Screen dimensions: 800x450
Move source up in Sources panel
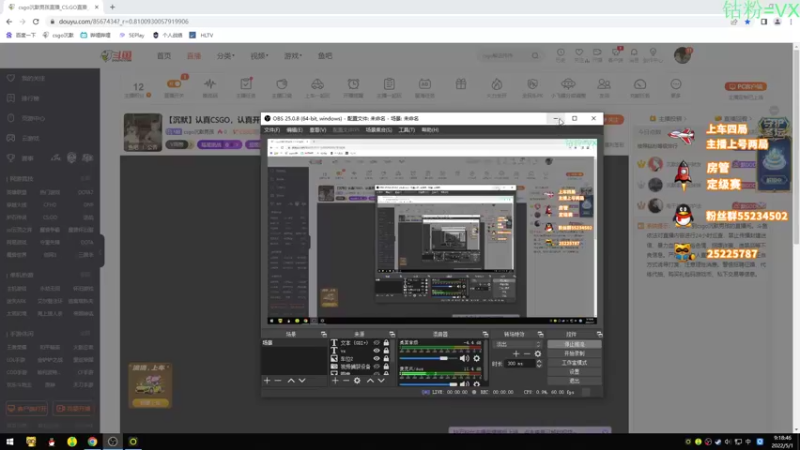[370, 381]
